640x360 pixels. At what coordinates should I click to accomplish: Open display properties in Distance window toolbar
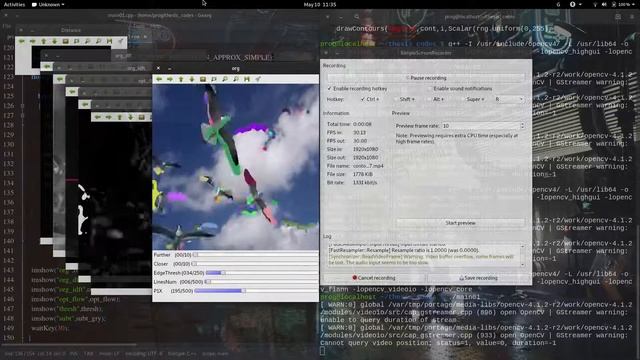[120, 41]
